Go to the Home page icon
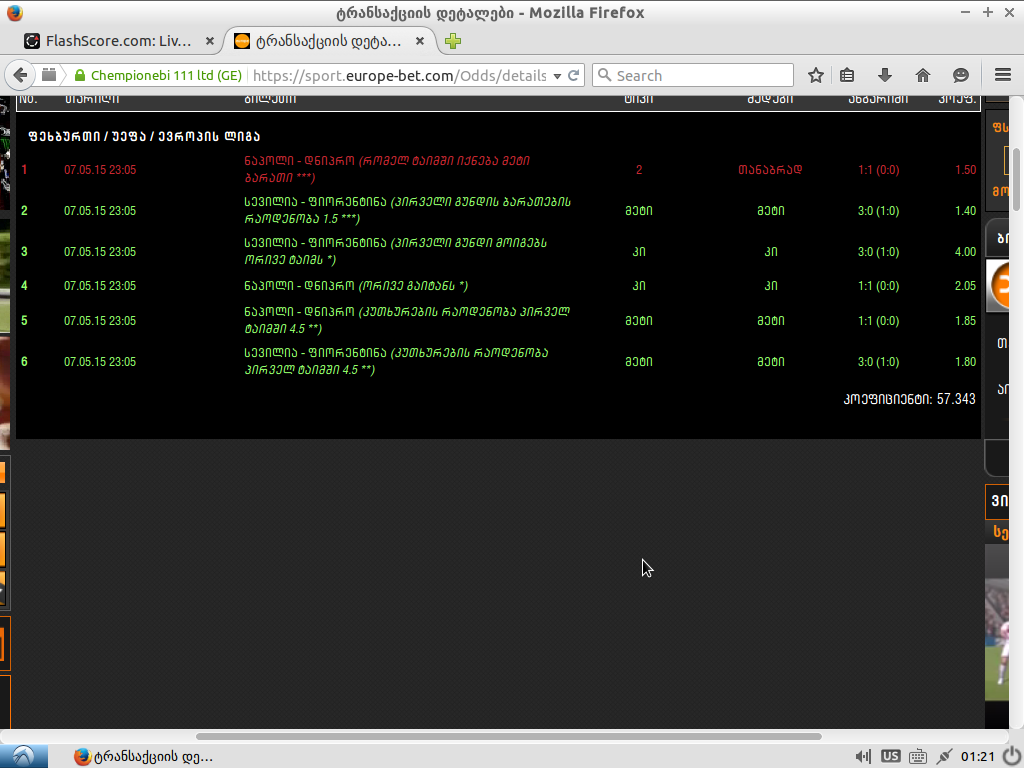The width and height of the screenshot is (1024, 768). click(923, 75)
